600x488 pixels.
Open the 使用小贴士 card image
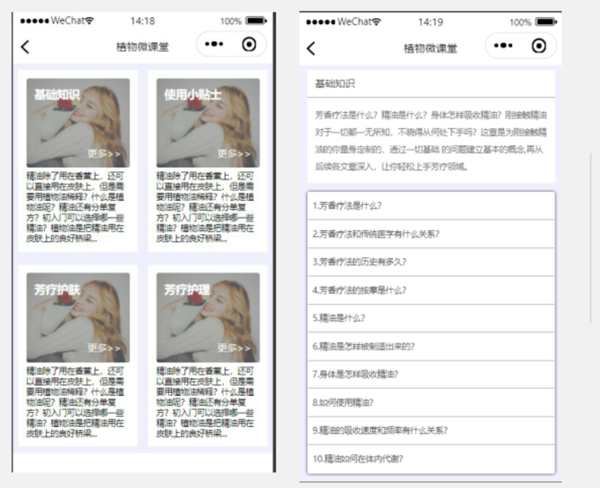(208, 122)
